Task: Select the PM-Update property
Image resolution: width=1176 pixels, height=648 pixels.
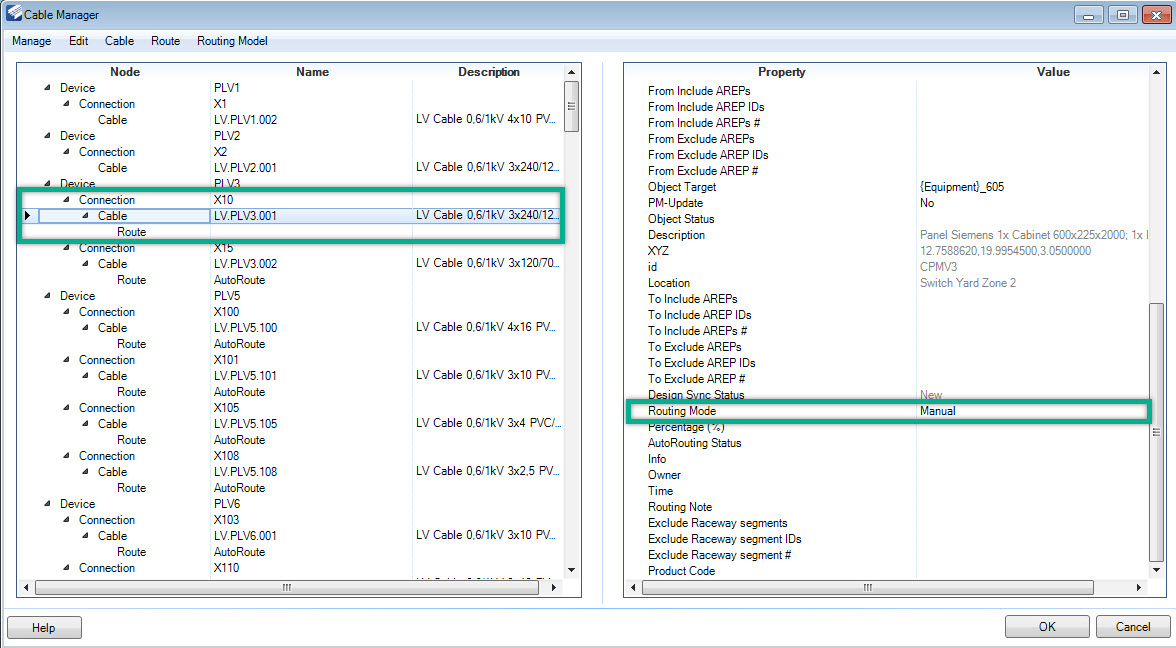Action: click(x=675, y=203)
